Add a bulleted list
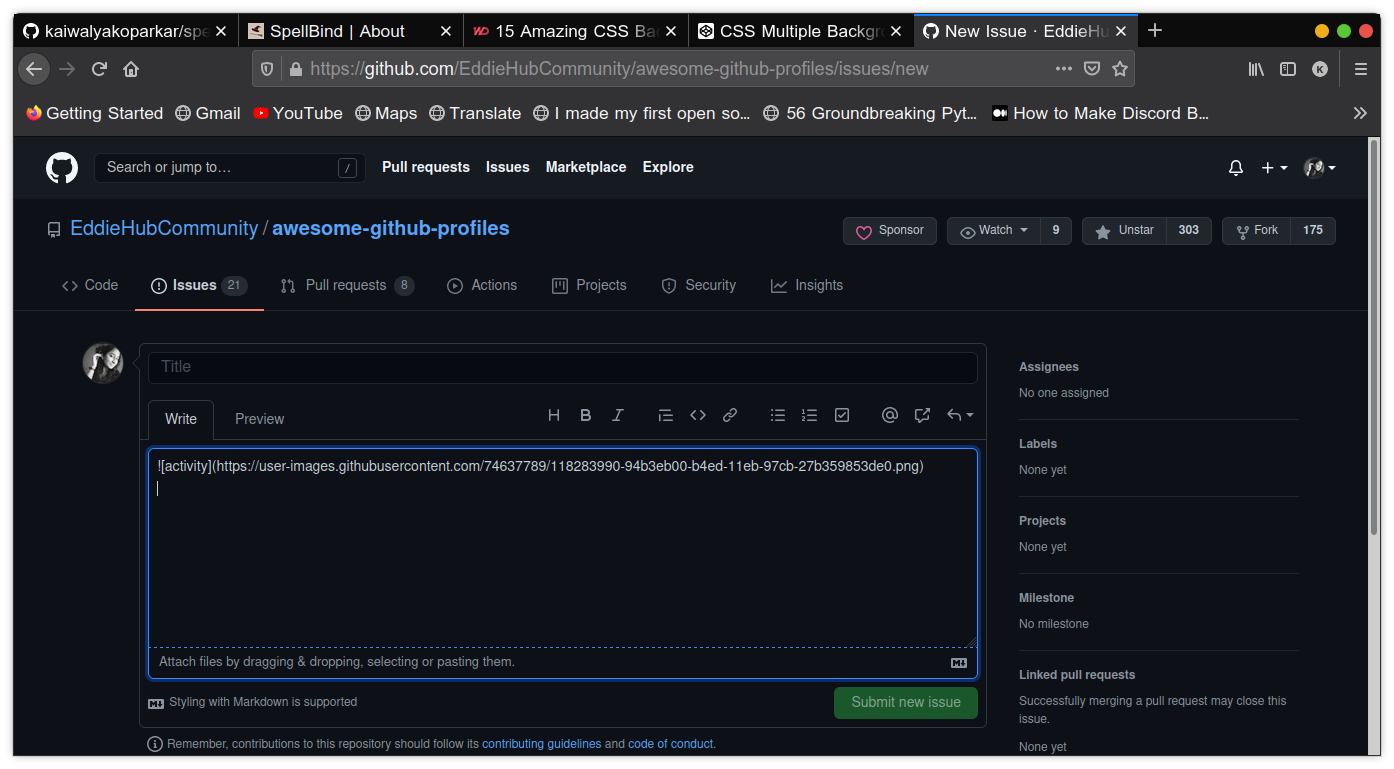The image size is (1394, 769). [x=778, y=415]
